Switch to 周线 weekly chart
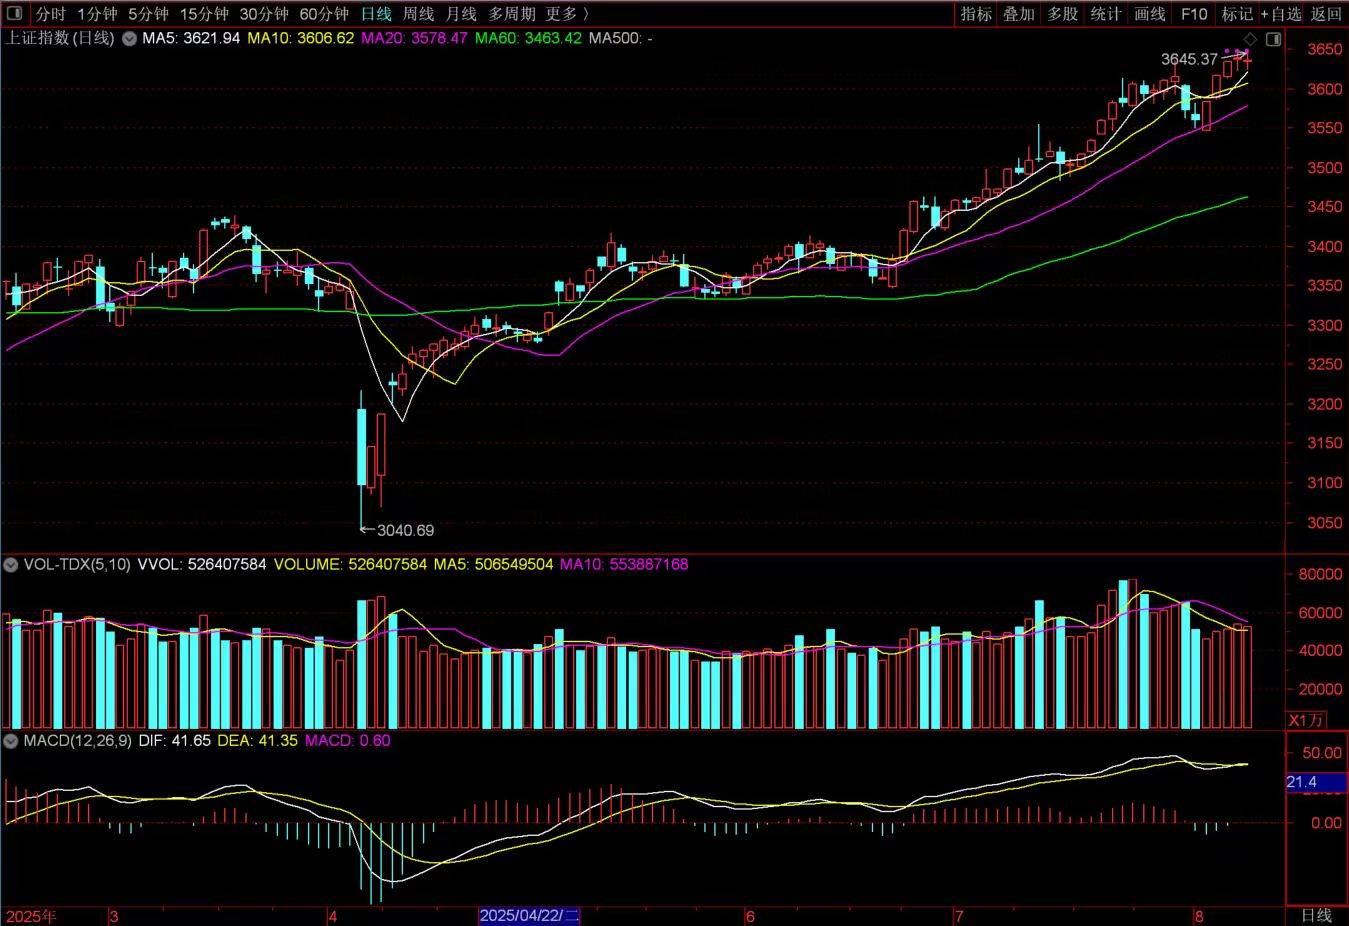 (x=418, y=14)
